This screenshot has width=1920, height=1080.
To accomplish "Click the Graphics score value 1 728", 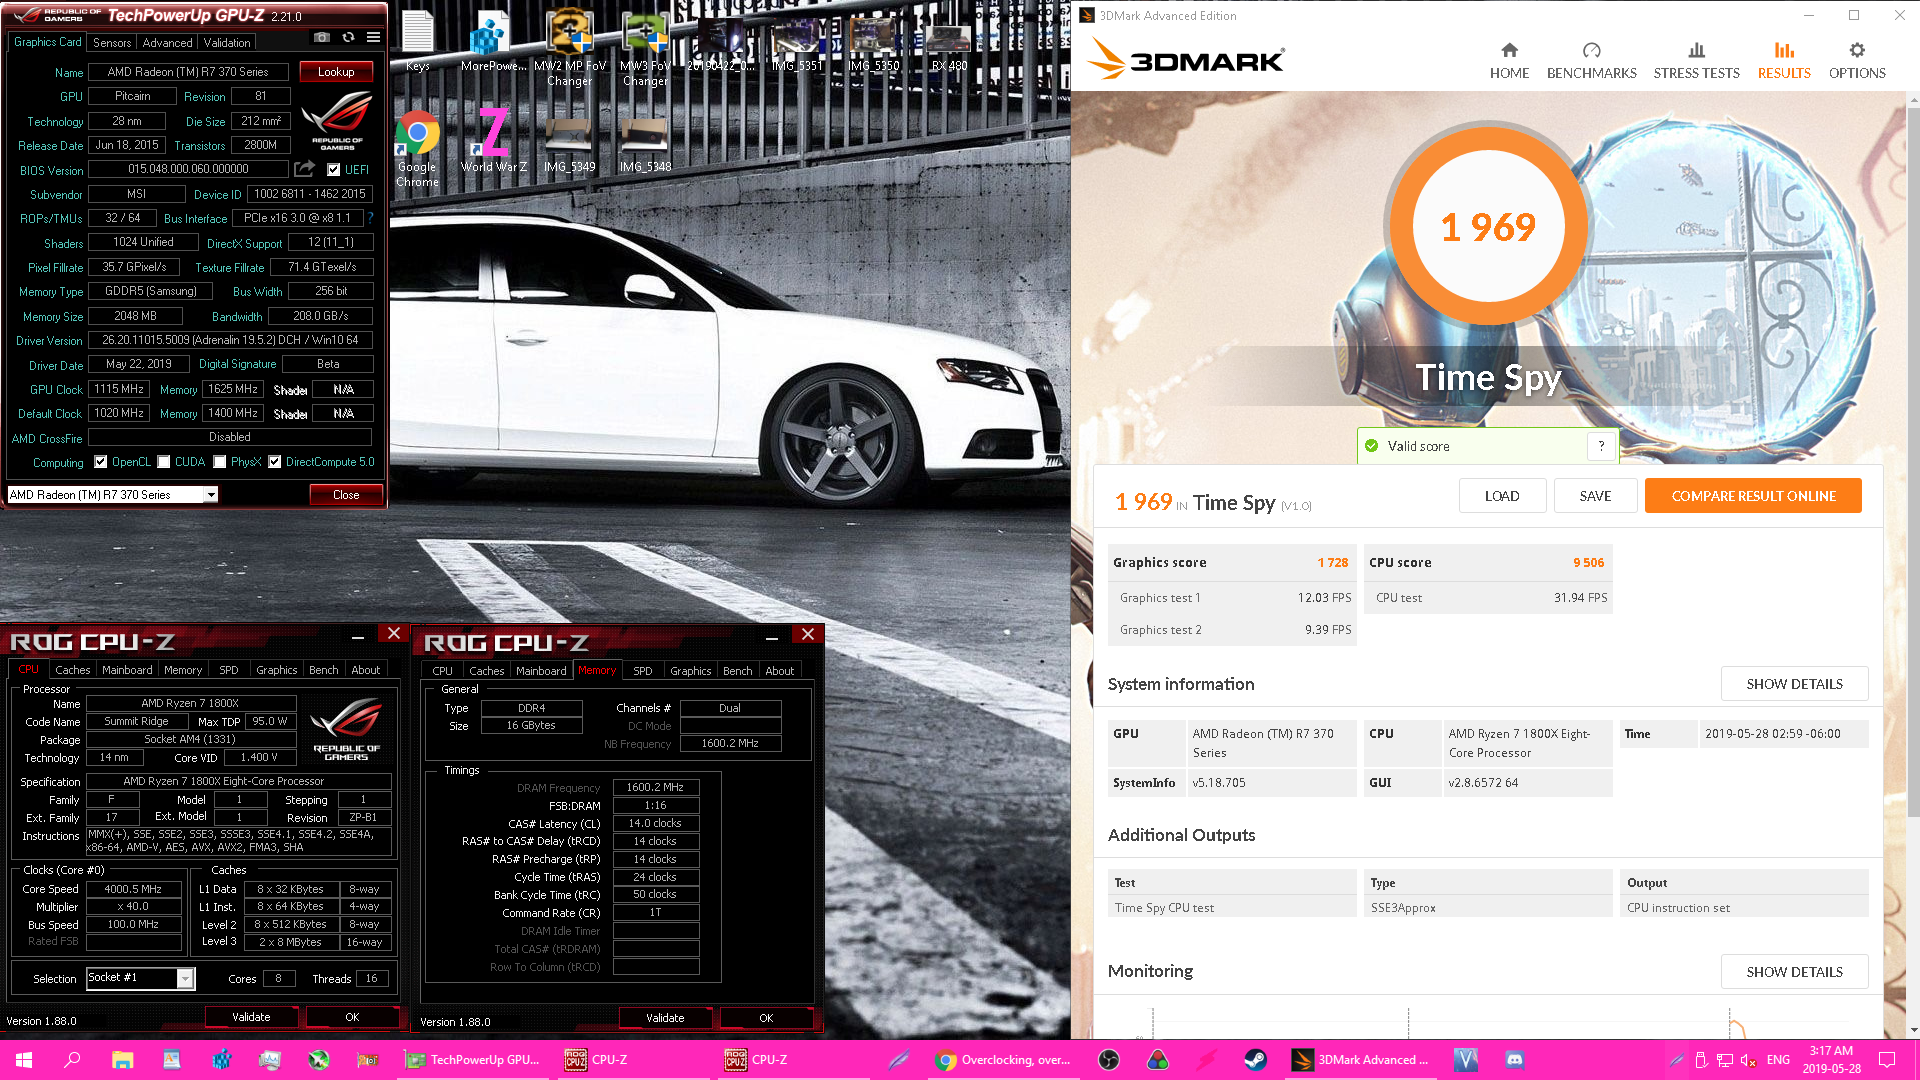I will (x=1332, y=563).
